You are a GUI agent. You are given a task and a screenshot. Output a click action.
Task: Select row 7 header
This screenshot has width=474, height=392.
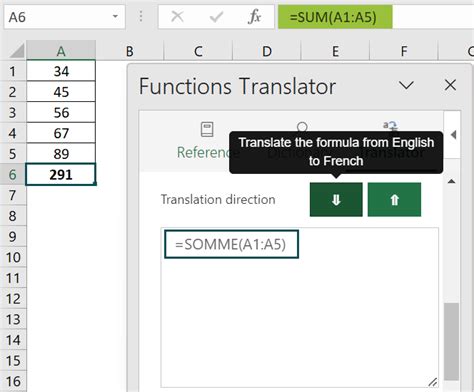coord(13,195)
